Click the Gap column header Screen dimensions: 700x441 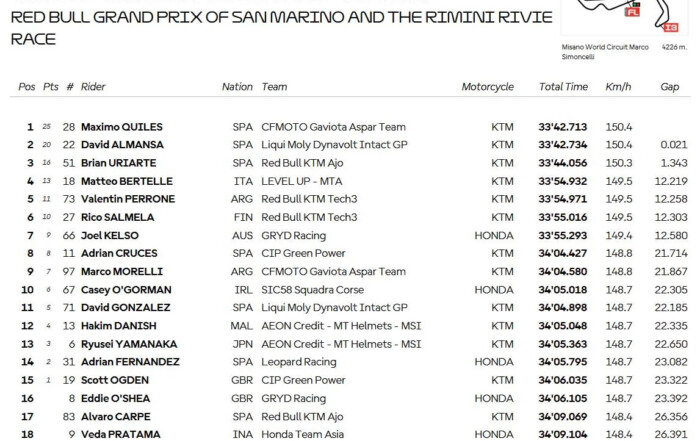point(670,87)
